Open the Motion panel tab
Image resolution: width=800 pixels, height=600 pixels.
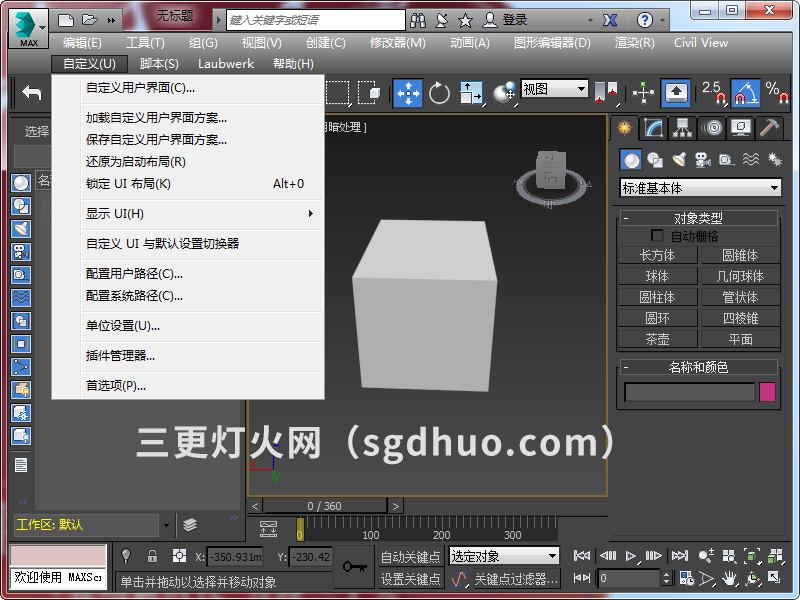click(712, 128)
